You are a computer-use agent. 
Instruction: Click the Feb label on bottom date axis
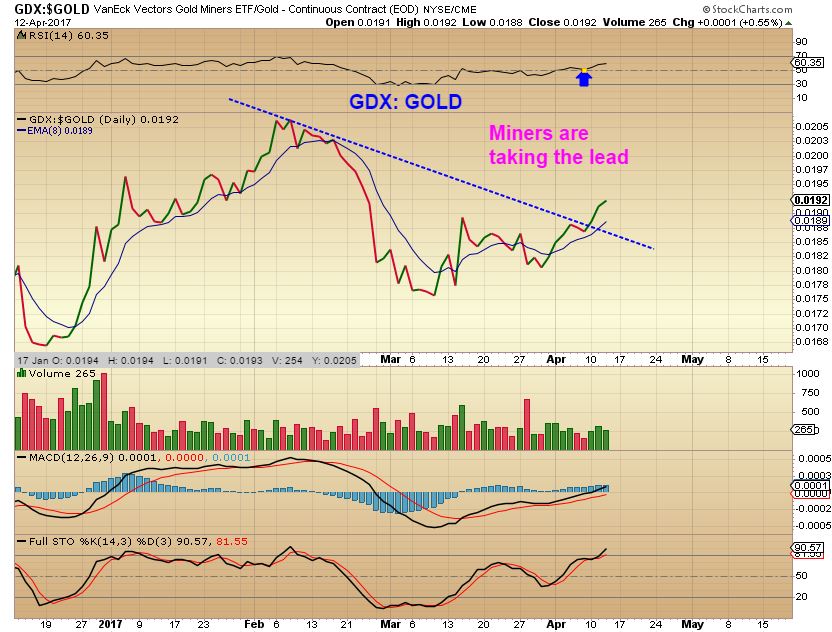click(x=254, y=624)
